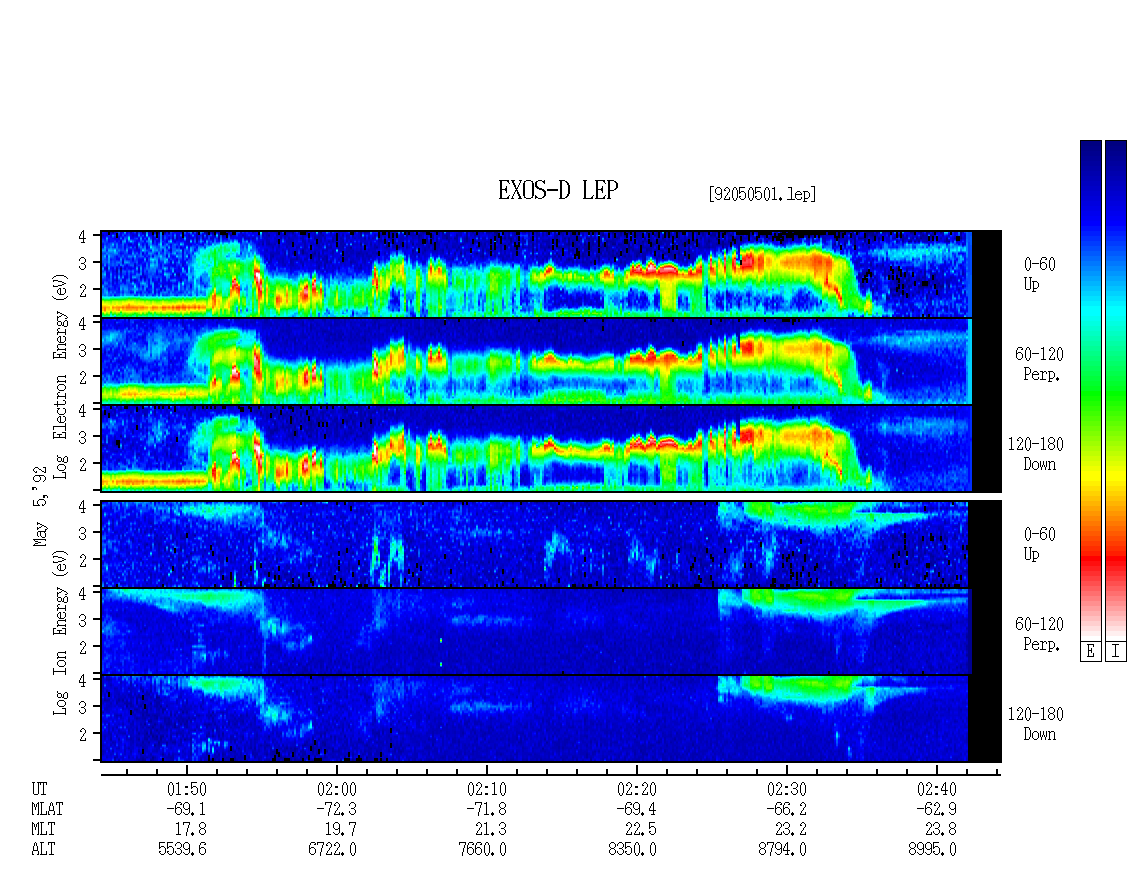The height and width of the screenshot is (875, 1130).
Task: Click the MLT value 17.8
Action: 190,830
